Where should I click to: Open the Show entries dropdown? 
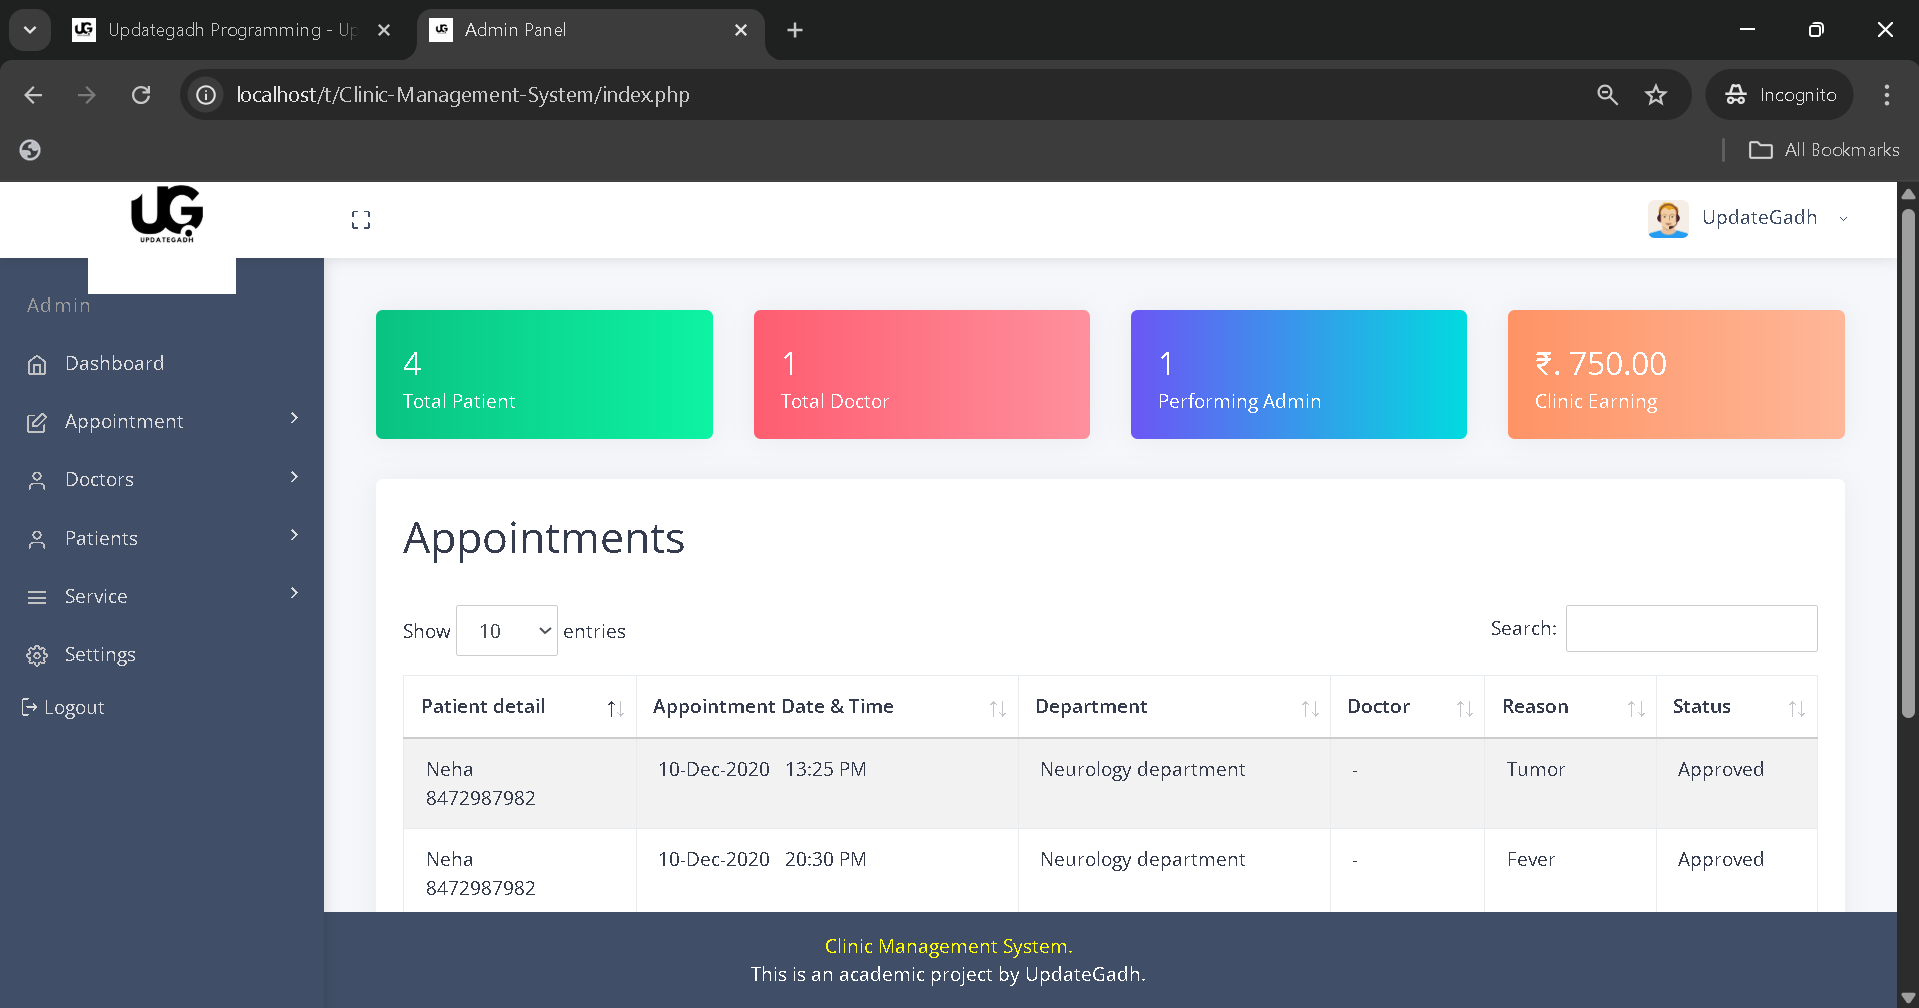coord(506,631)
